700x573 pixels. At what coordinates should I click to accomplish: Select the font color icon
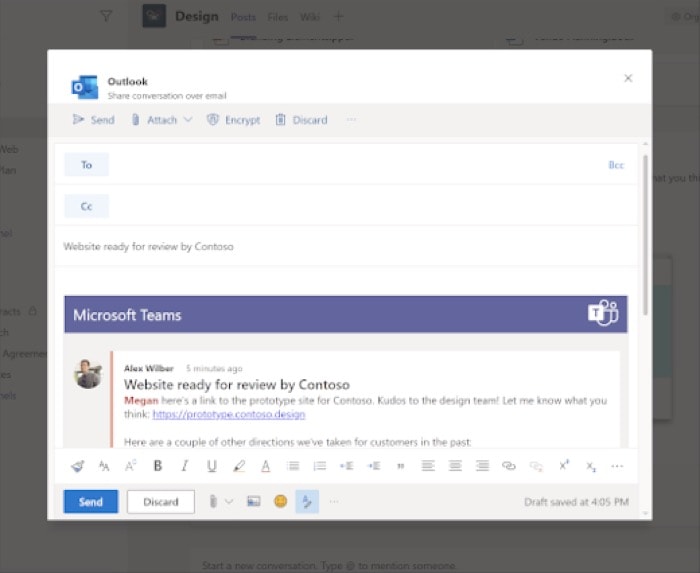(266, 466)
